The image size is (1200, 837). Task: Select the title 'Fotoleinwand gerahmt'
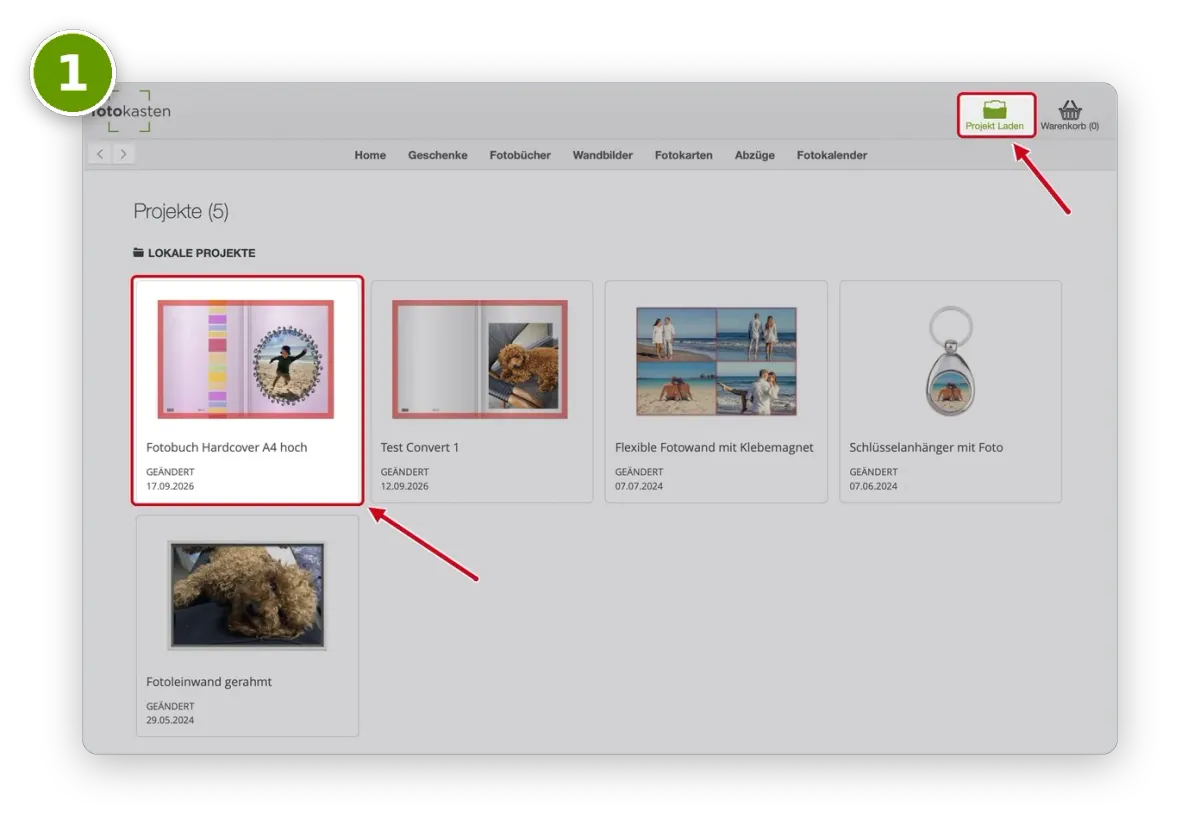209,682
